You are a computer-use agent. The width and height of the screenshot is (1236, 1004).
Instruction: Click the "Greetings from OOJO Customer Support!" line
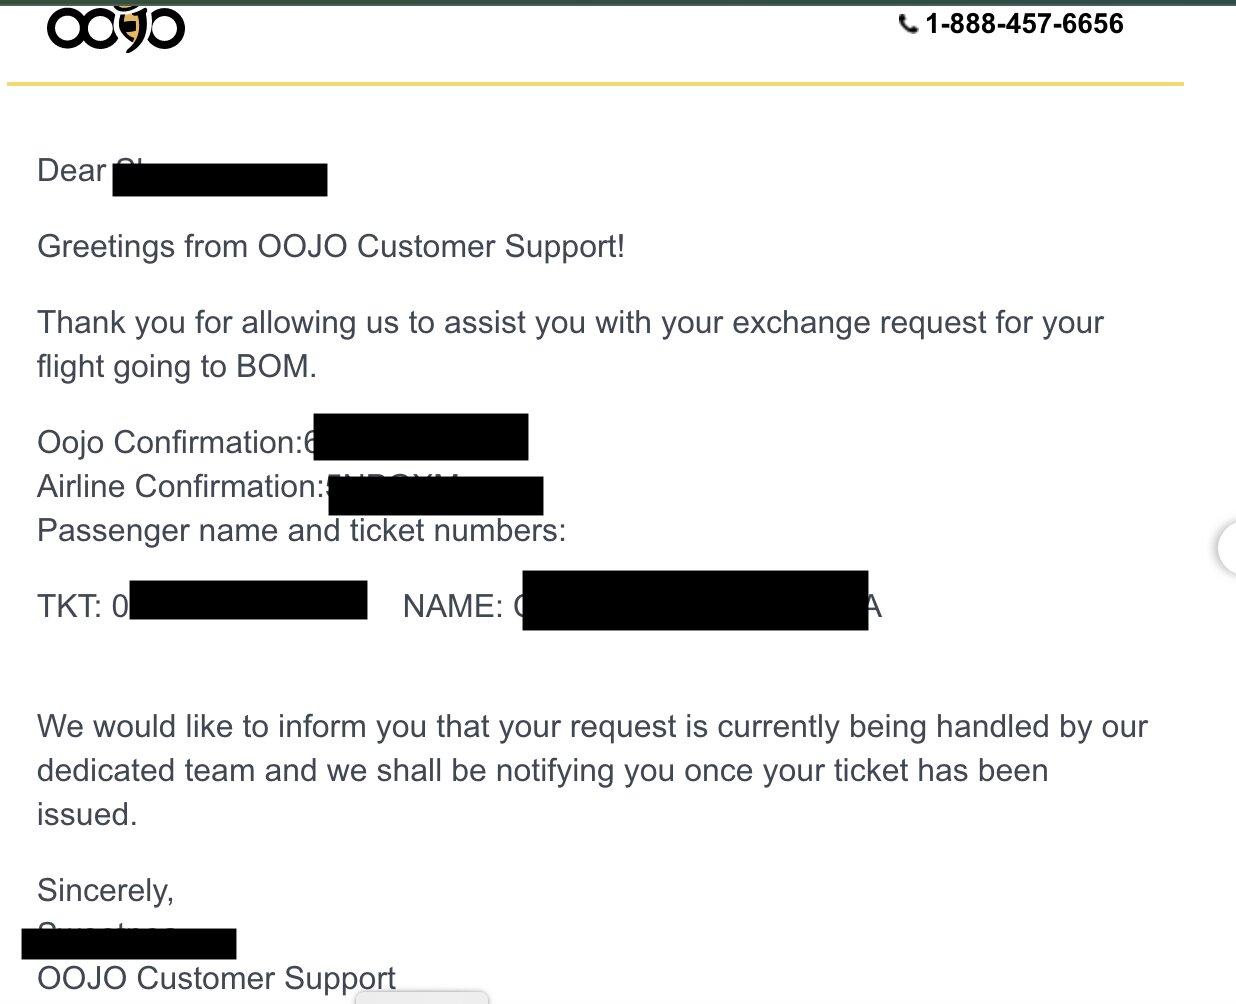331,246
